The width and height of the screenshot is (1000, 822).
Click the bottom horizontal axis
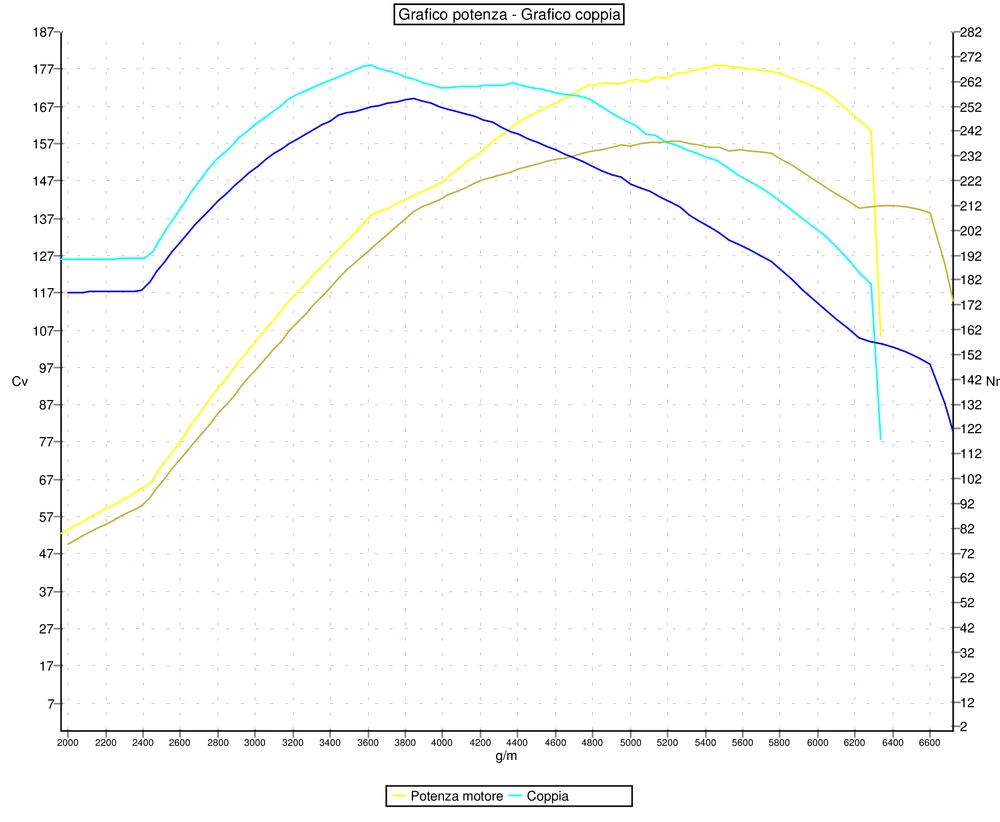(500, 733)
